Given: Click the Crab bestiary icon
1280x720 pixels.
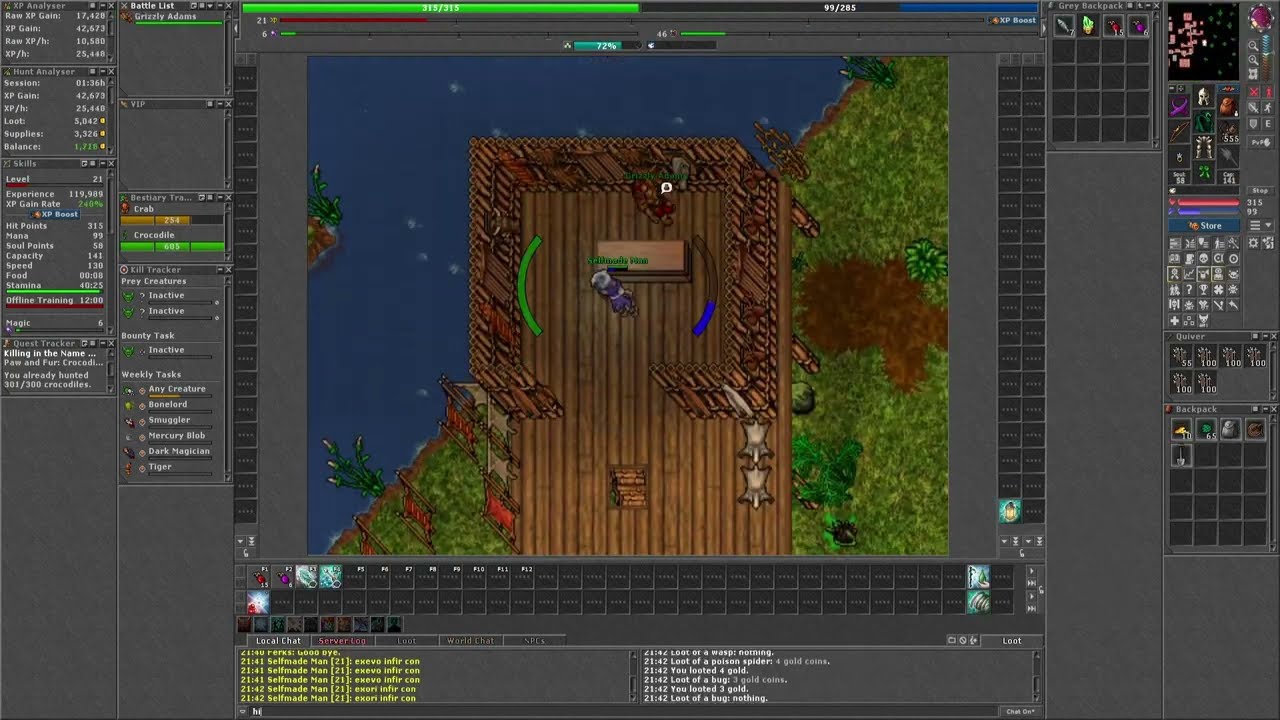Looking at the screenshot, I should (126, 209).
